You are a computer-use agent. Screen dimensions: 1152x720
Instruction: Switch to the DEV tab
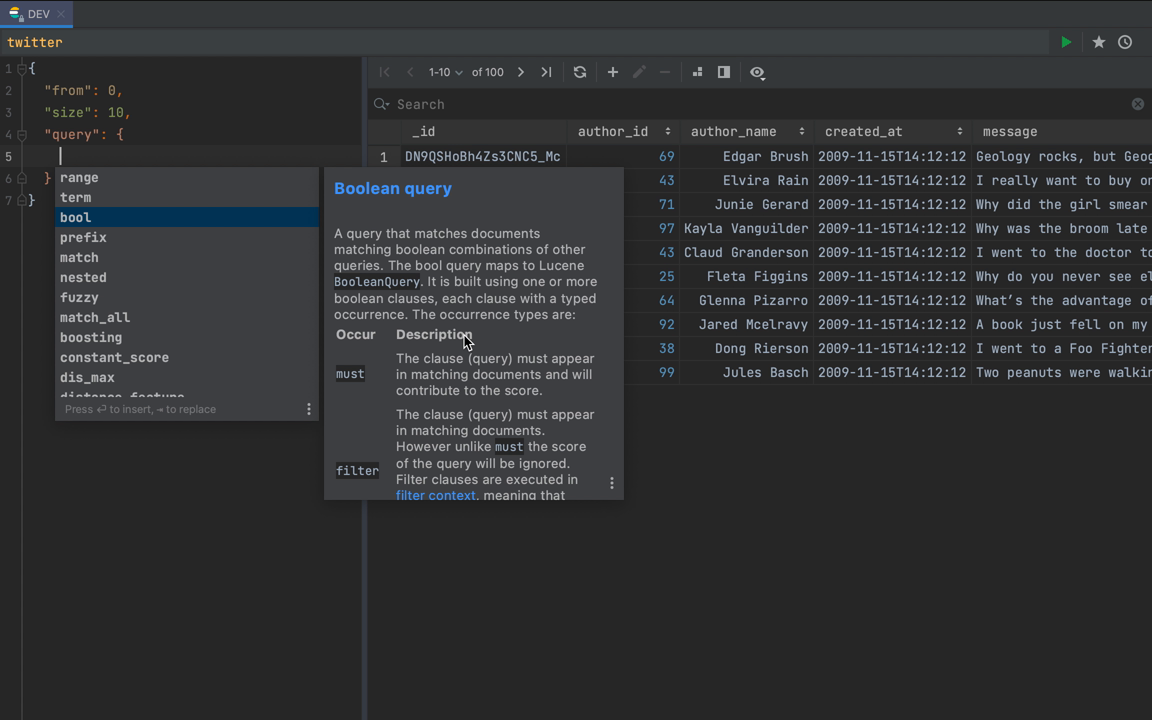tap(40, 14)
